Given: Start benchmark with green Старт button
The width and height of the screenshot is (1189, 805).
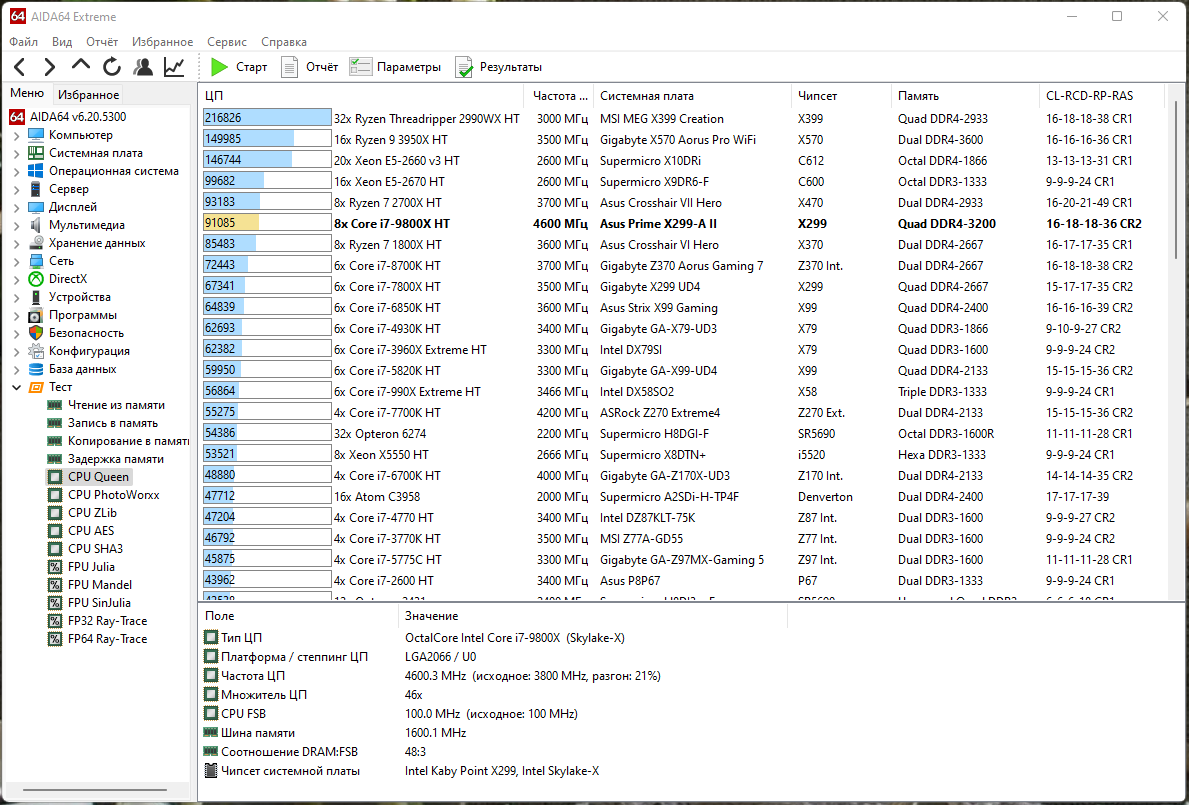Looking at the screenshot, I should 238,67.
